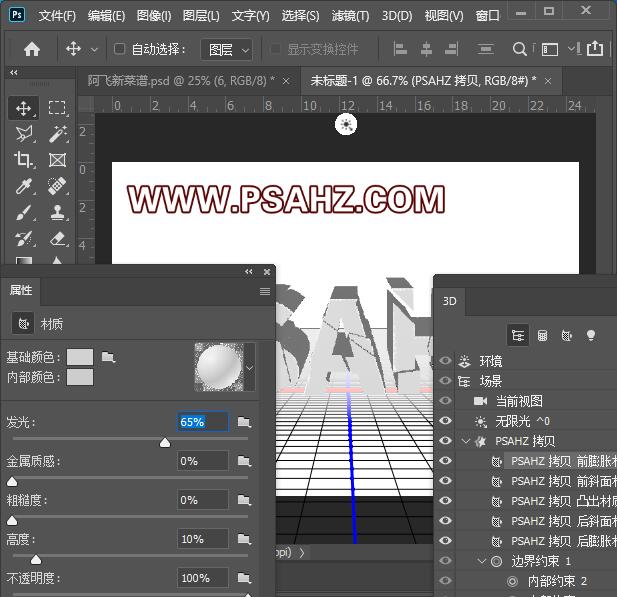Select the Healing Brush tool
Viewport: 617px width, 597px height.
click(57, 186)
